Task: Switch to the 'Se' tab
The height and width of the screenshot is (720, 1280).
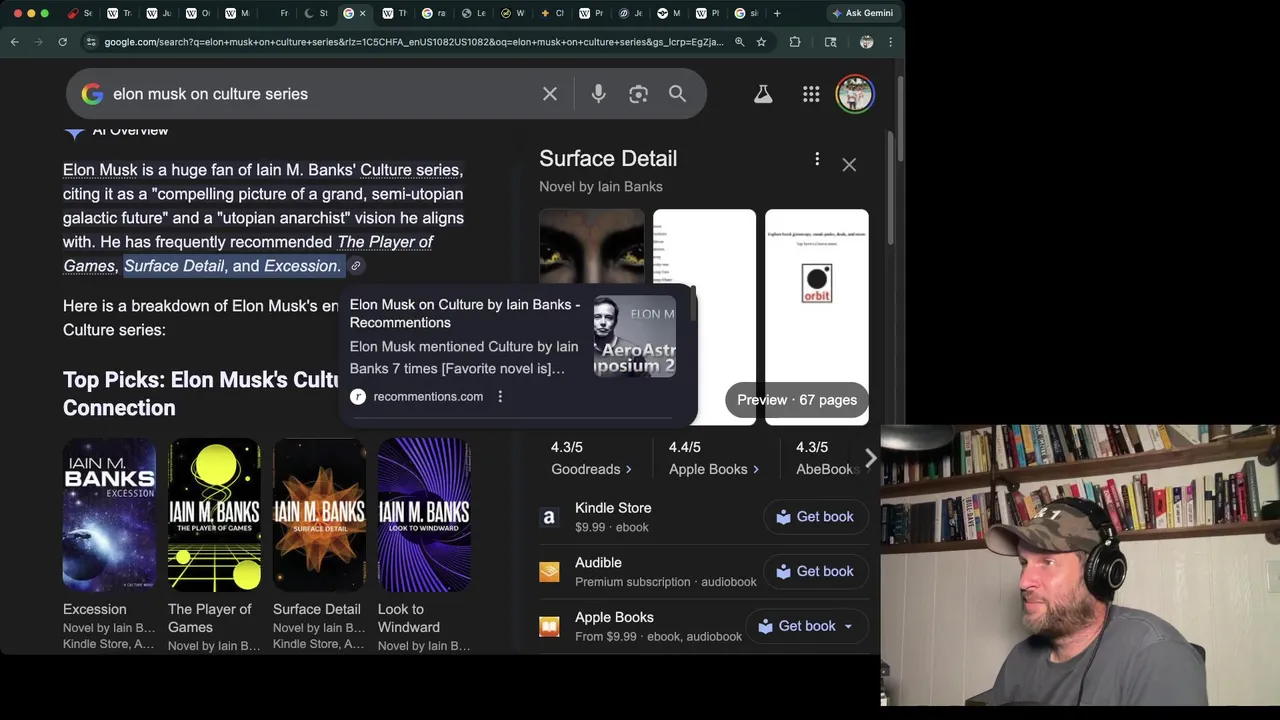Action: pyautogui.click(x=80, y=13)
